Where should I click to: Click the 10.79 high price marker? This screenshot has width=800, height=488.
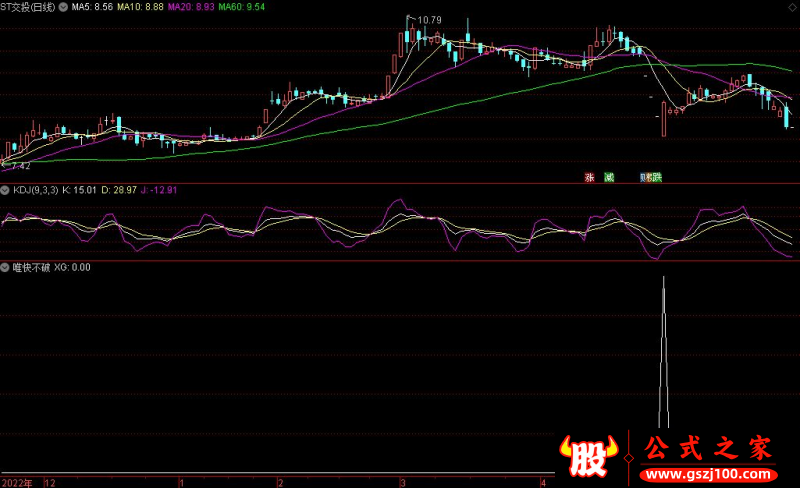(428, 20)
